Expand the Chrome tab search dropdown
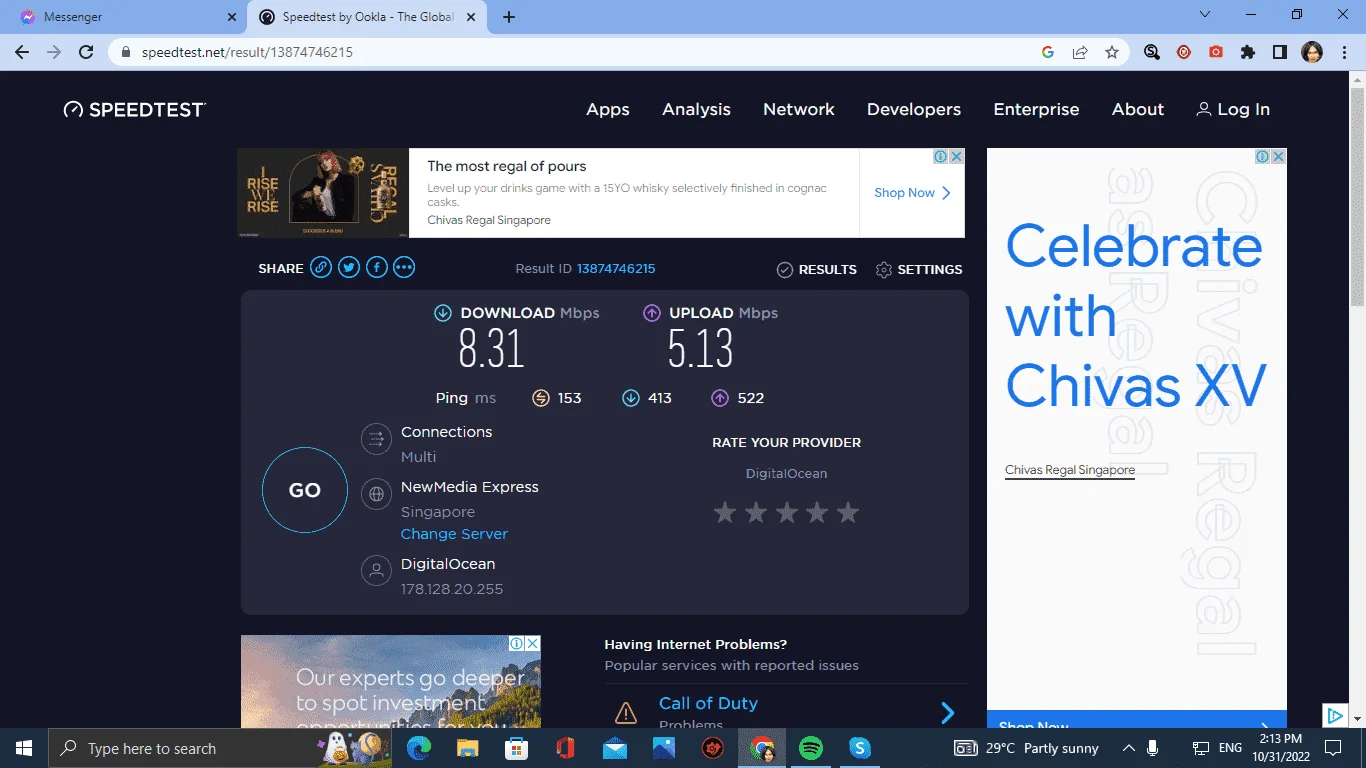The width and height of the screenshot is (1366, 768). click(x=1205, y=15)
